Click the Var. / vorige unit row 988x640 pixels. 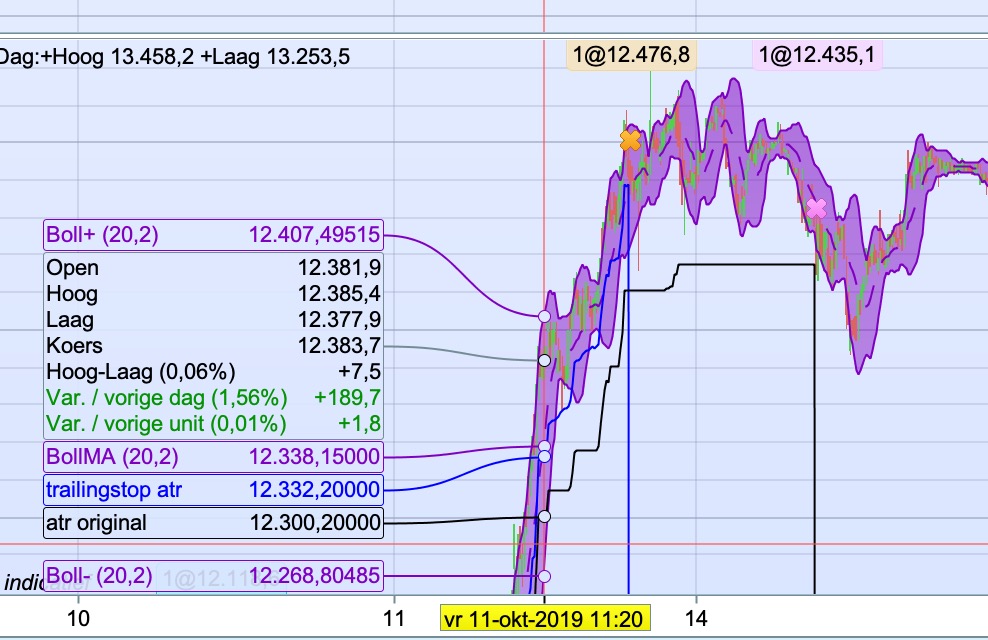213,423
